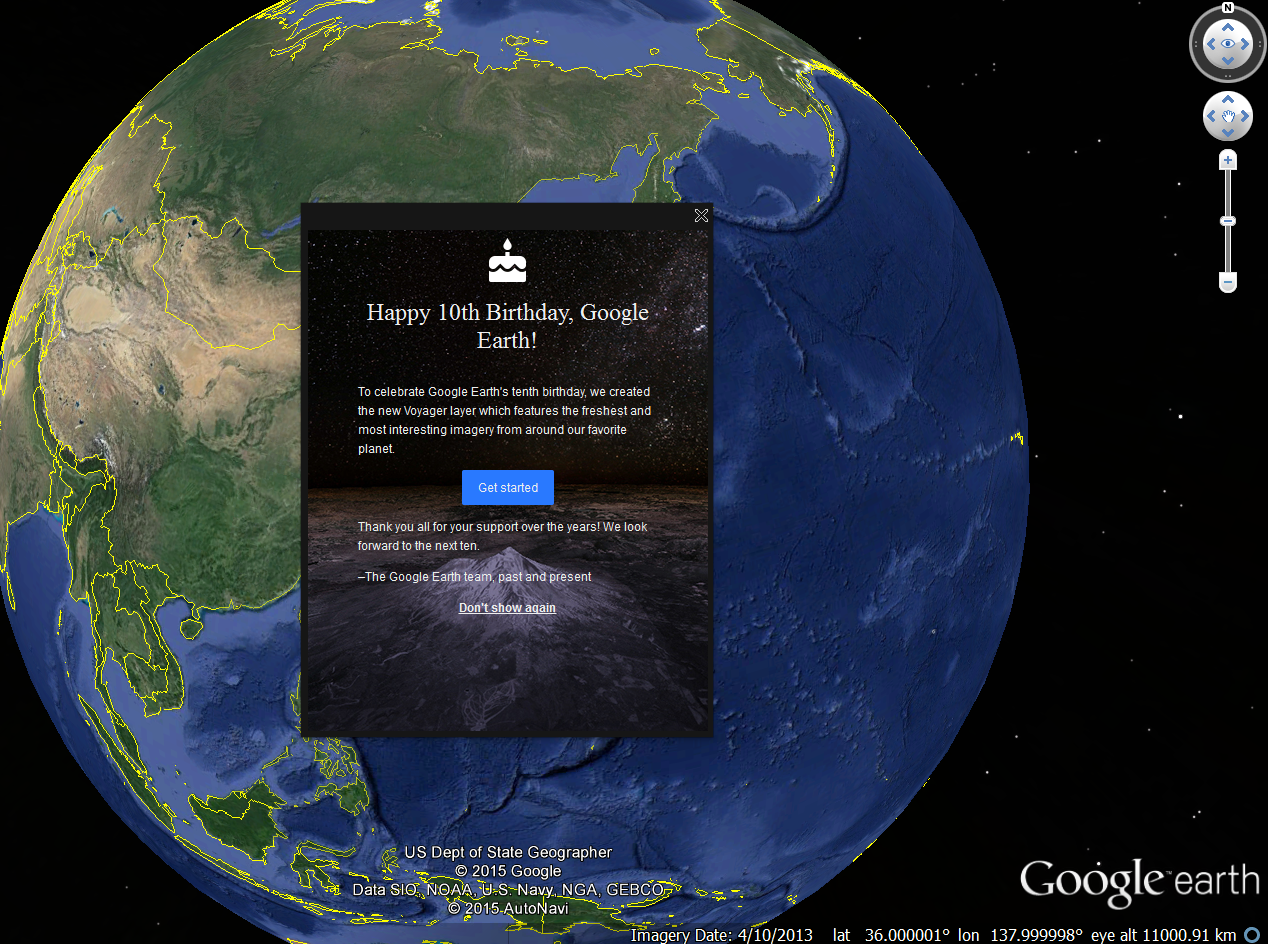
Task: Click the zoom slider track above the handle
Action: tap(1228, 192)
